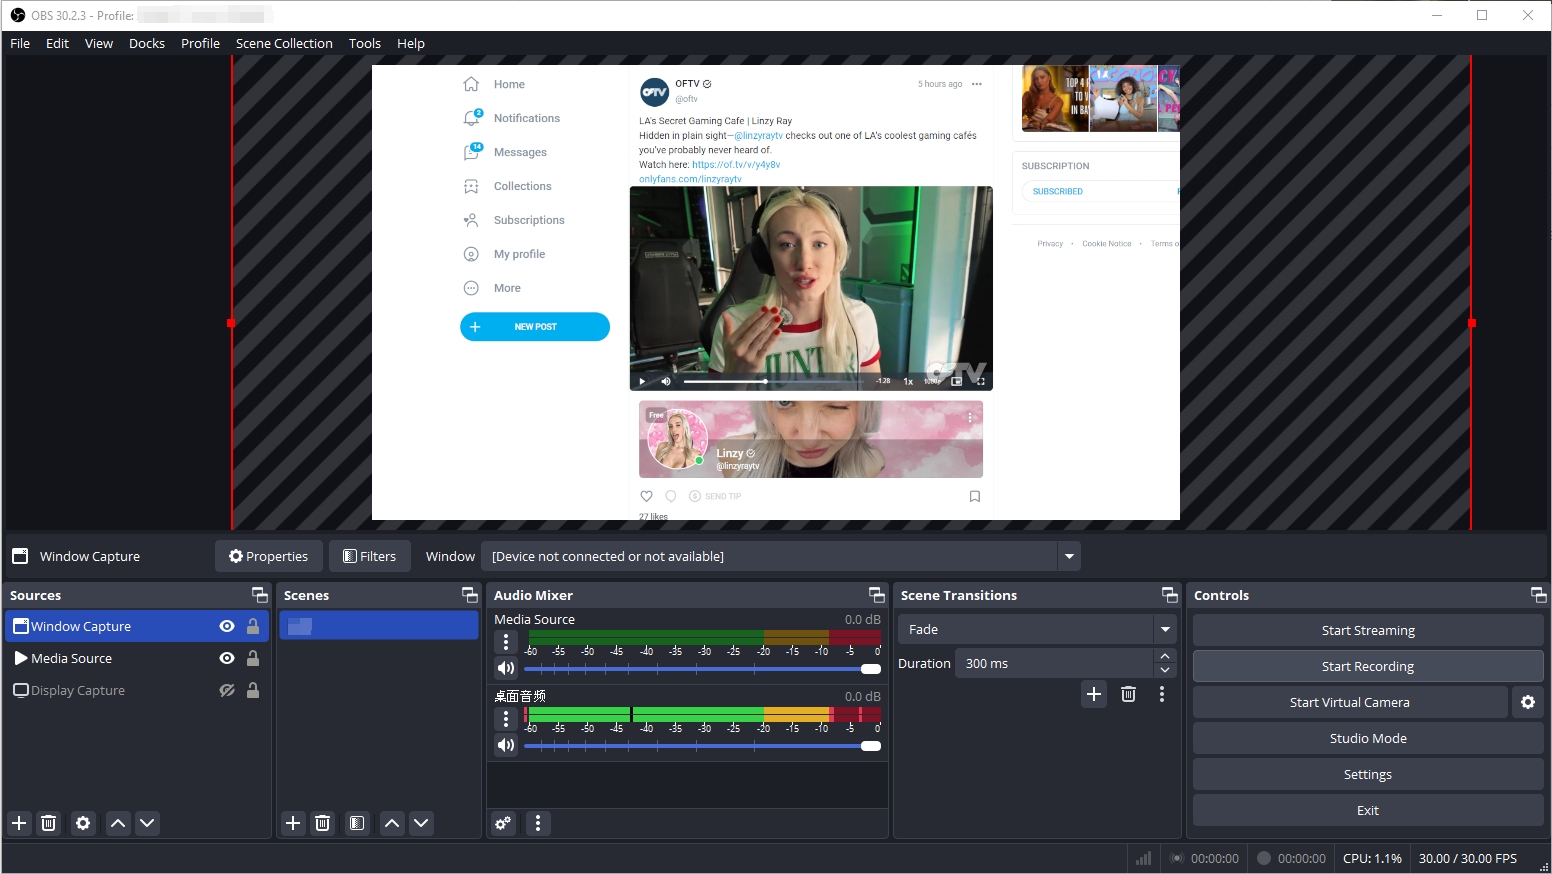Open 桌面音频 audio options three-dot menu
This screenshot has width=1552, height=874.
pyautogui.click(x=506, y=718)
